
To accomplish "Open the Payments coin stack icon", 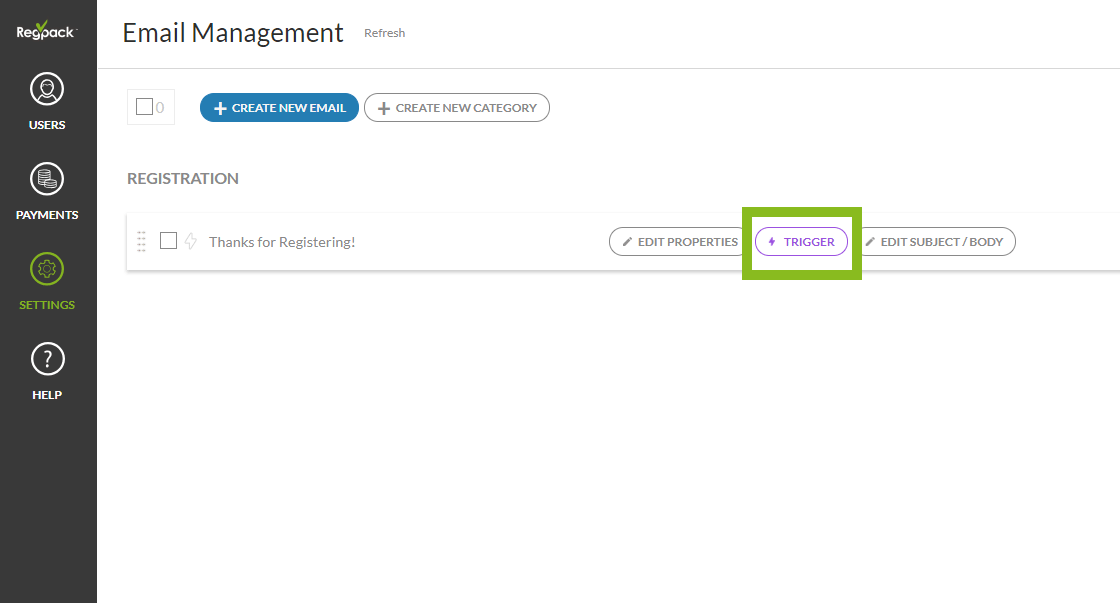I will [x=47, y=180].
